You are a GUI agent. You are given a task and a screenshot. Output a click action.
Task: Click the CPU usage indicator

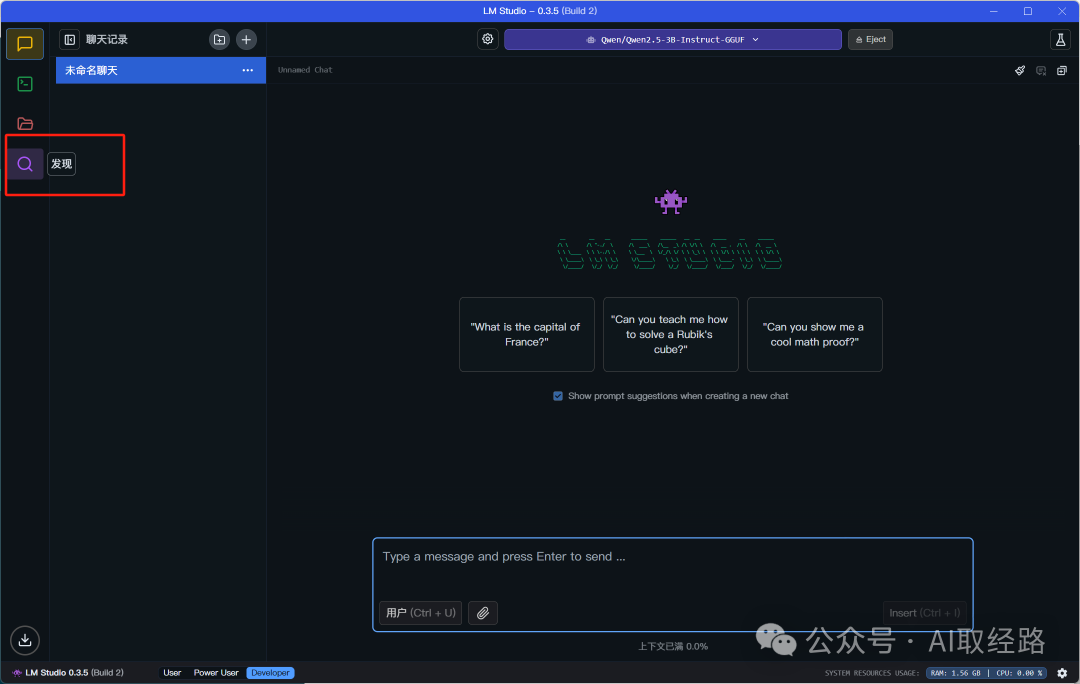point(1019,673)
